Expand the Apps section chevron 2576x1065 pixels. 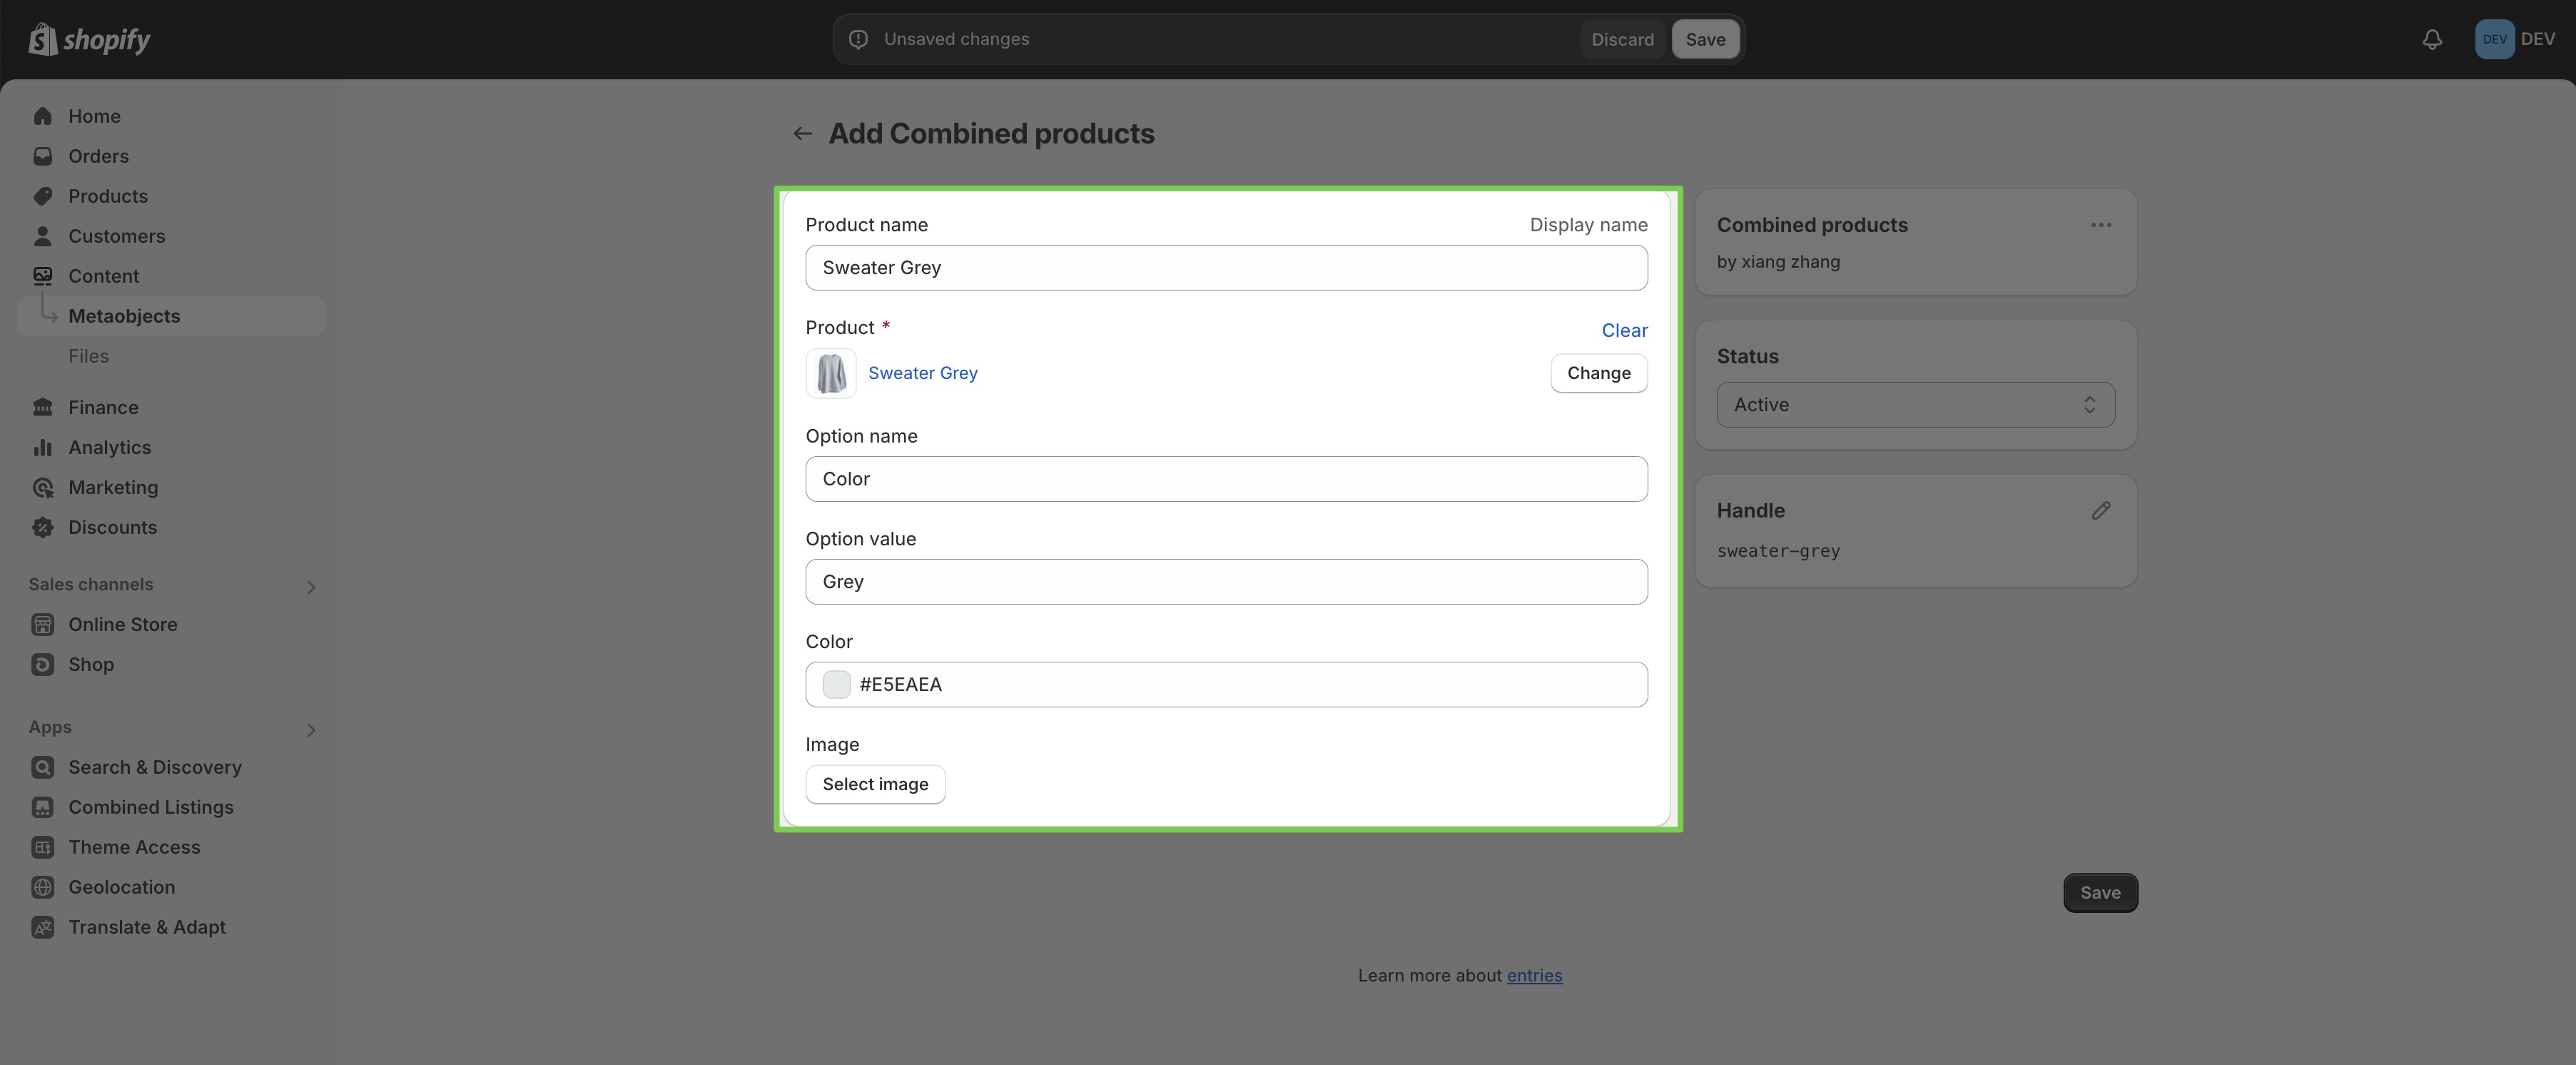[311, 730]
